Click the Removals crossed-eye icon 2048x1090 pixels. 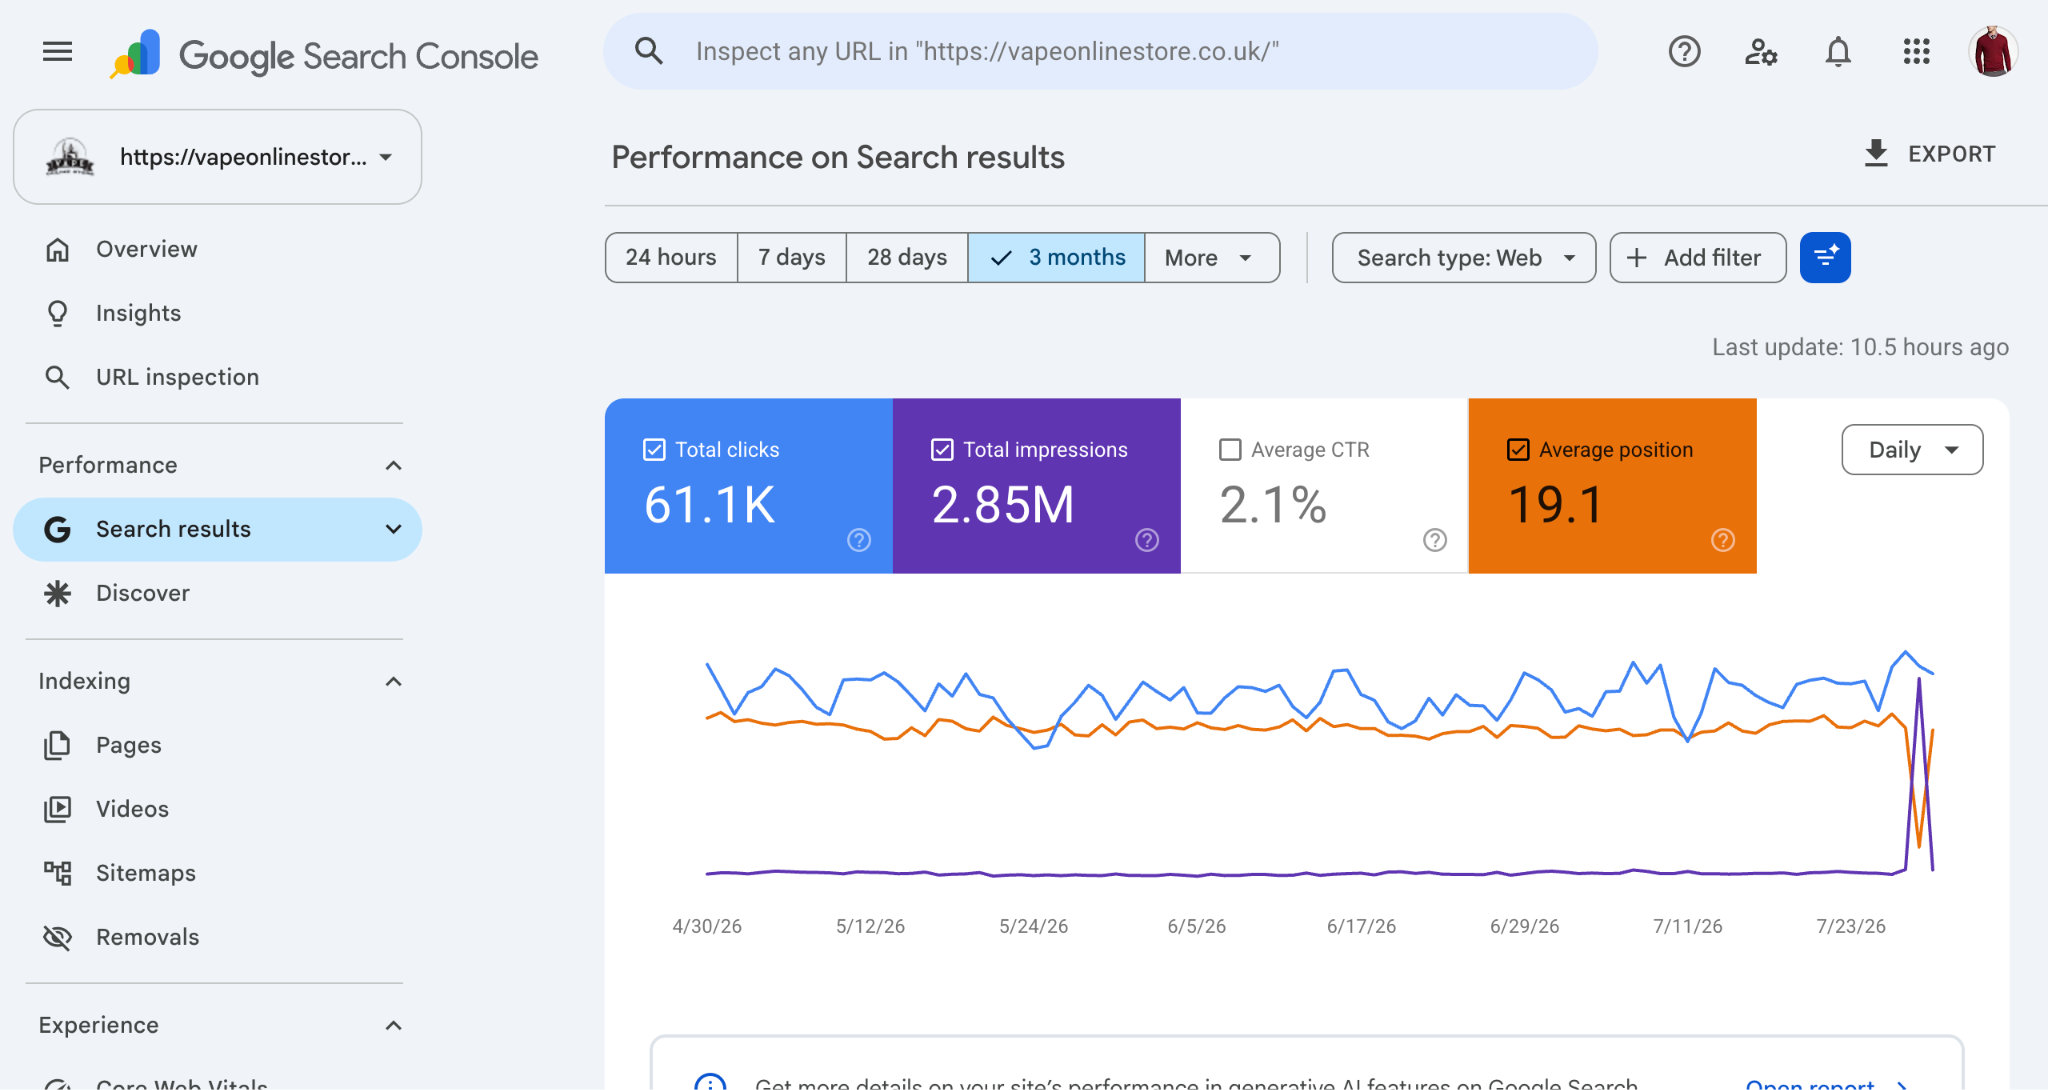pos(58,937)
